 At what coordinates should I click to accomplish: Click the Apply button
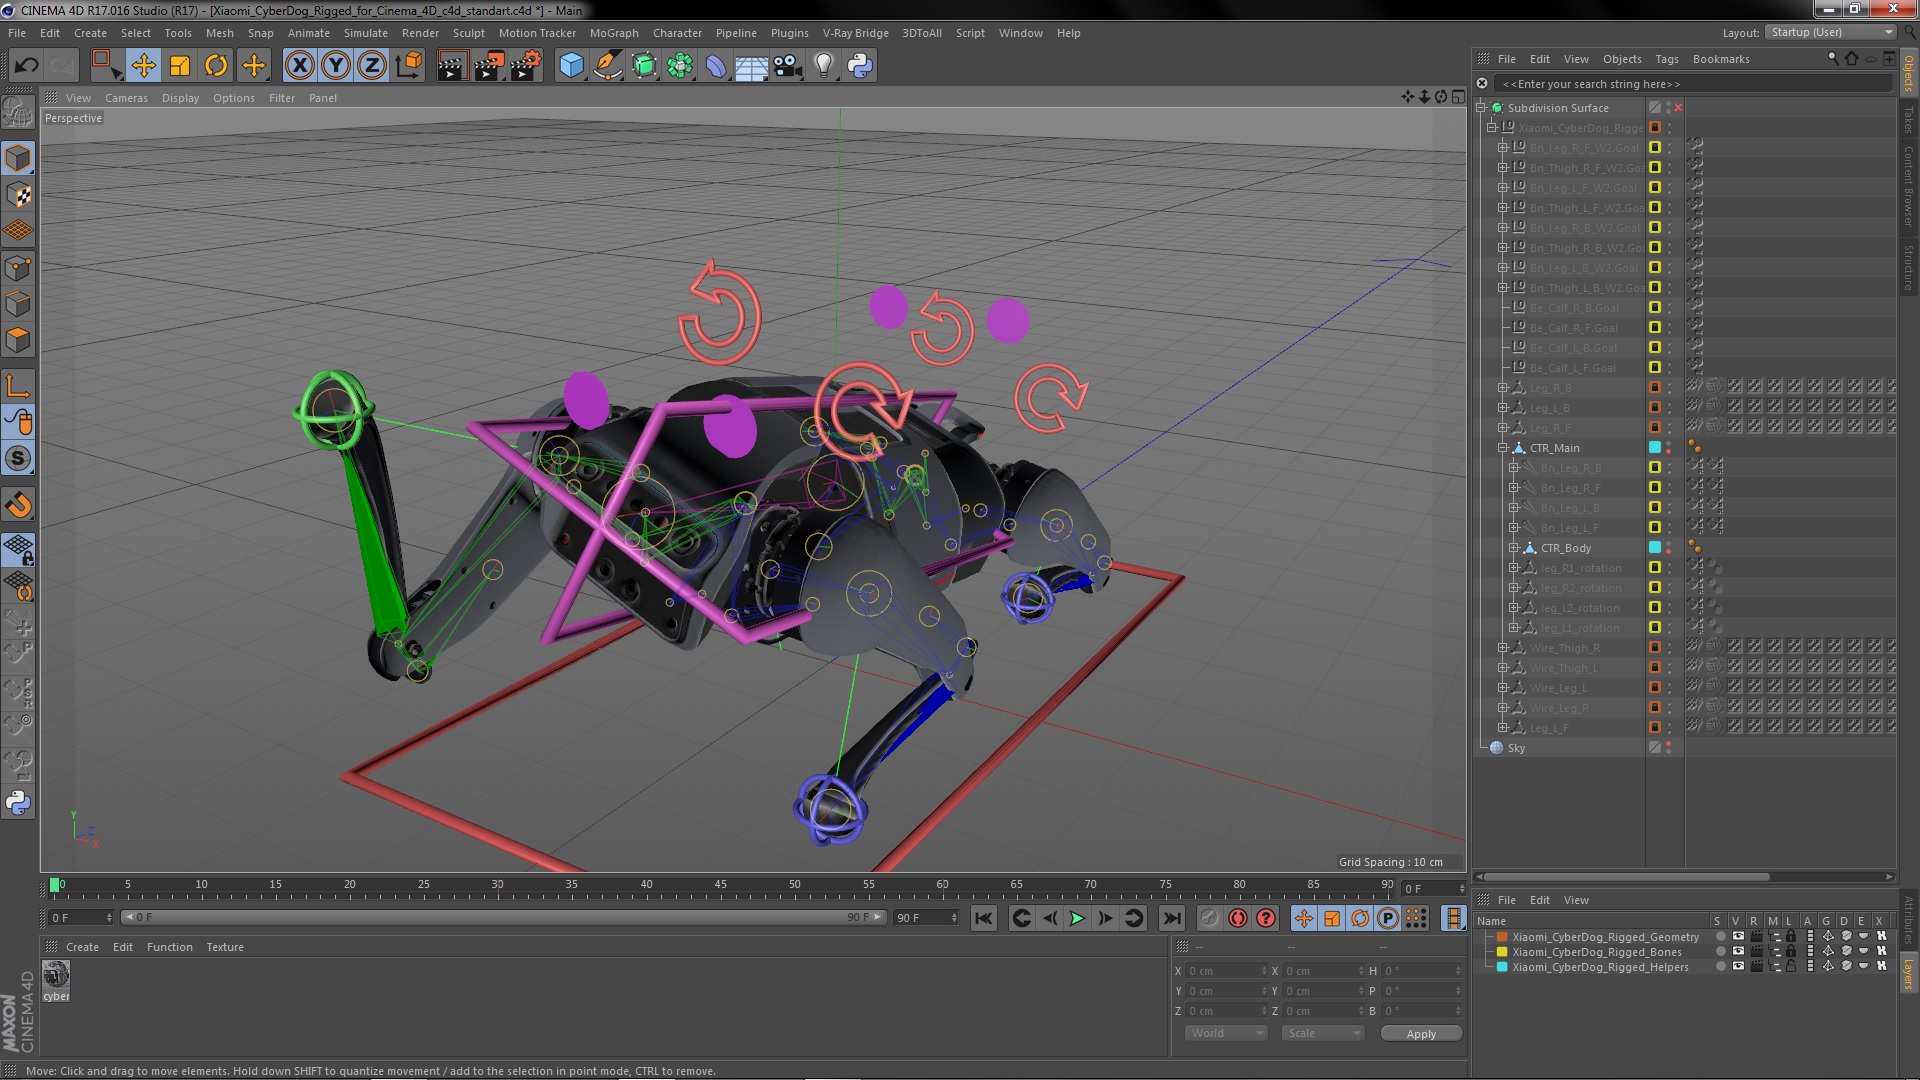[x=1421, y=1034]
